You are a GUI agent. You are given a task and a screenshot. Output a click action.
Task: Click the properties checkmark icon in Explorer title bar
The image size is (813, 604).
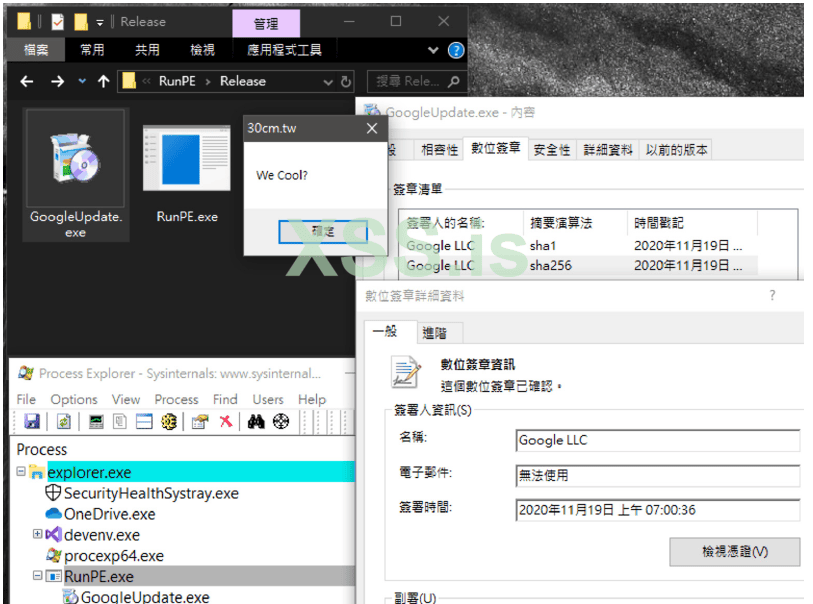click(x=58, y=22)
